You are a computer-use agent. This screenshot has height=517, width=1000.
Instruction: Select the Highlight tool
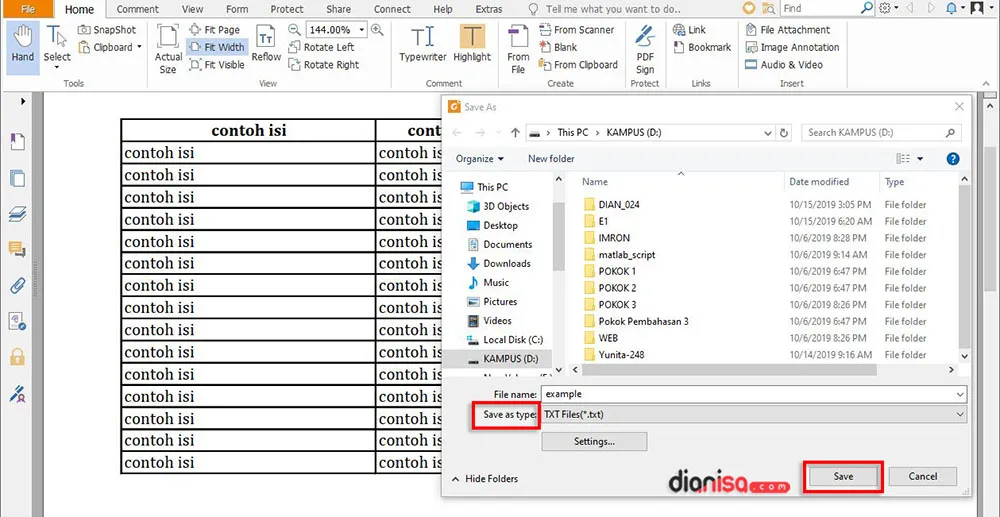[472, 45]
